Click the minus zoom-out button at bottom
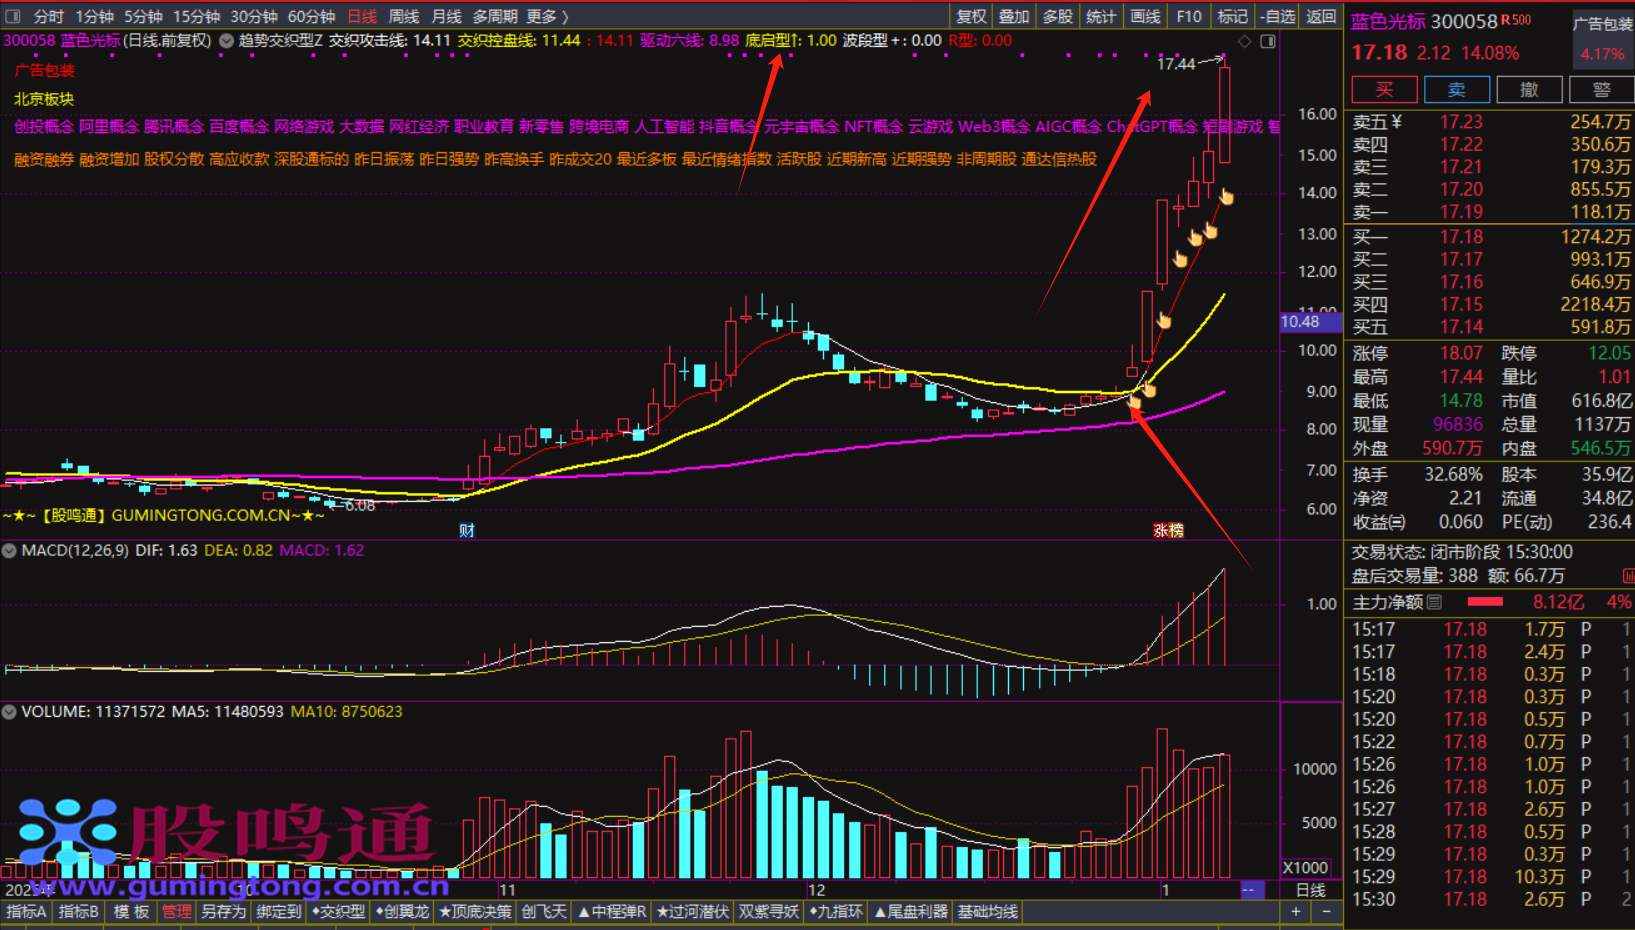Image resolution: width=1635 pixels, height=930 pixels. [x=1327, y=911]
